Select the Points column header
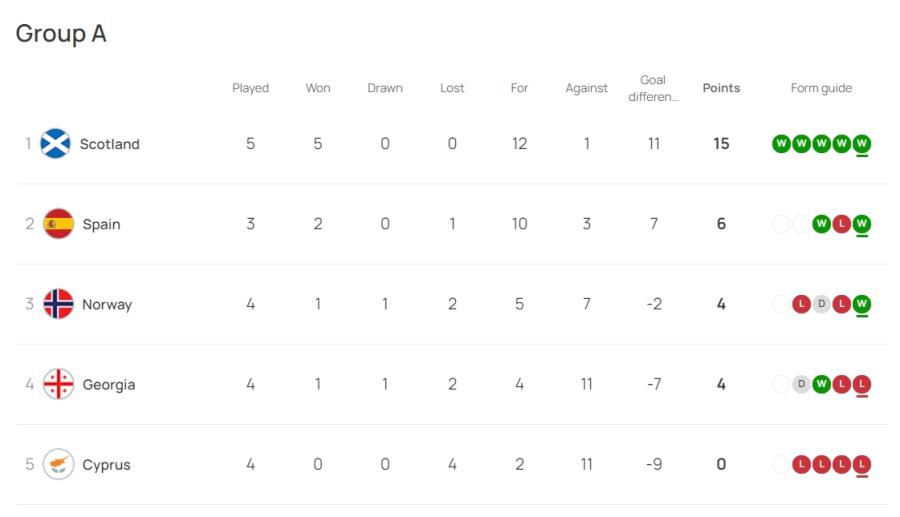Screen dimensions: 900x517 [721, 88]
